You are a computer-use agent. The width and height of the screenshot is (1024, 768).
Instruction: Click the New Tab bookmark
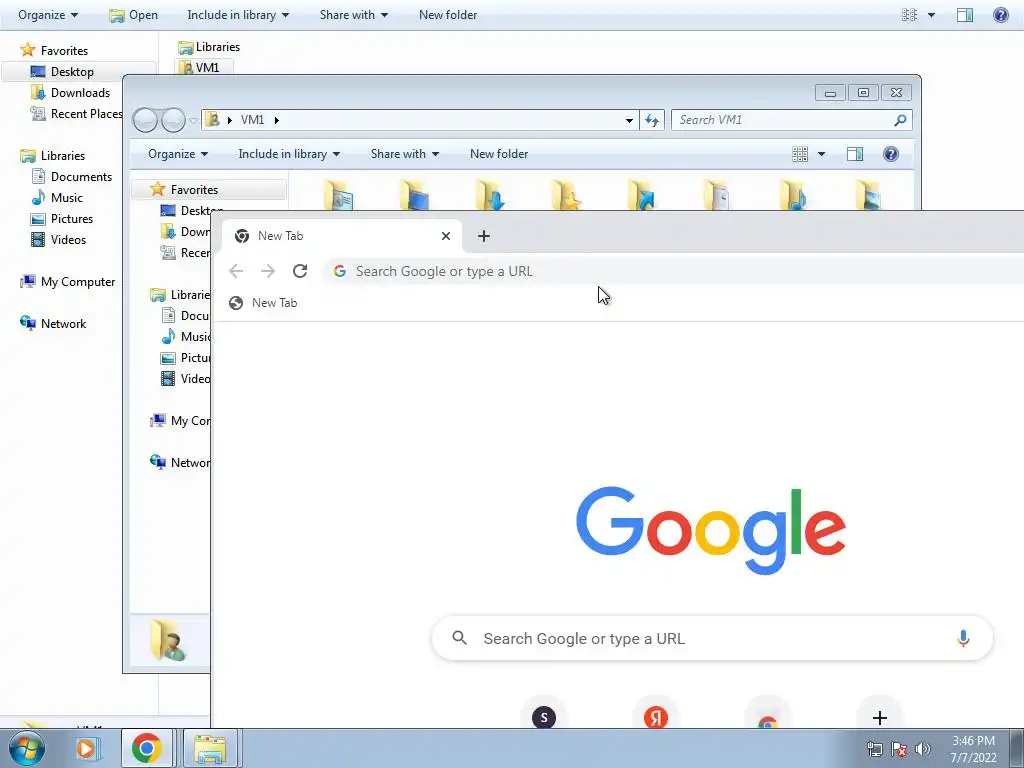click(263, 302)
